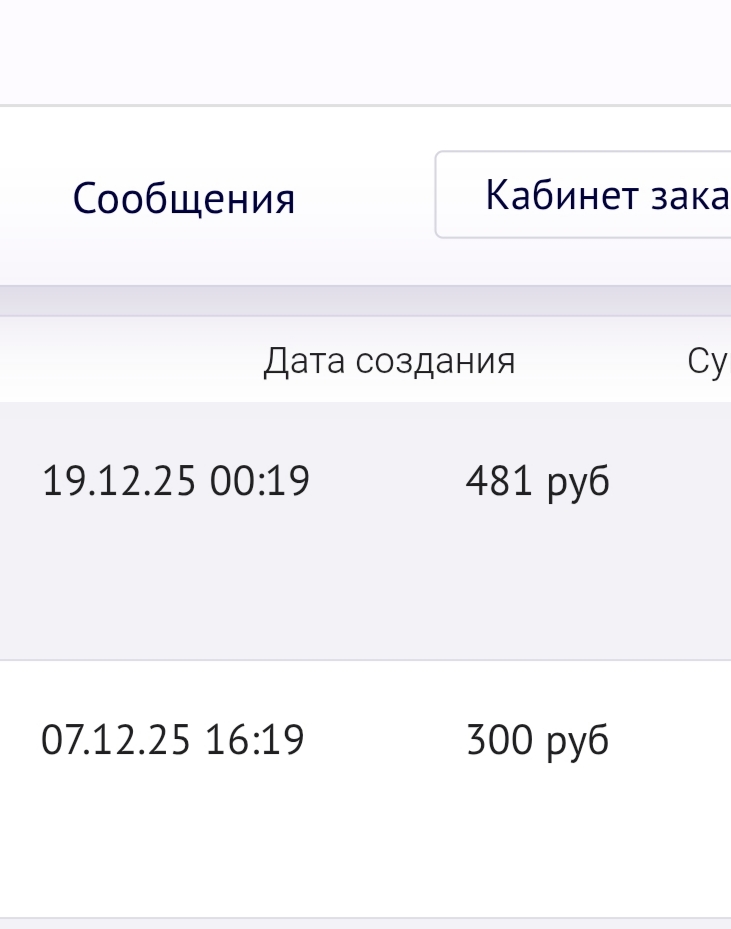Click the cut-off Су… column header
This screenshot has height=929, width=731.
pyautogui.click(x=710, y=361)
